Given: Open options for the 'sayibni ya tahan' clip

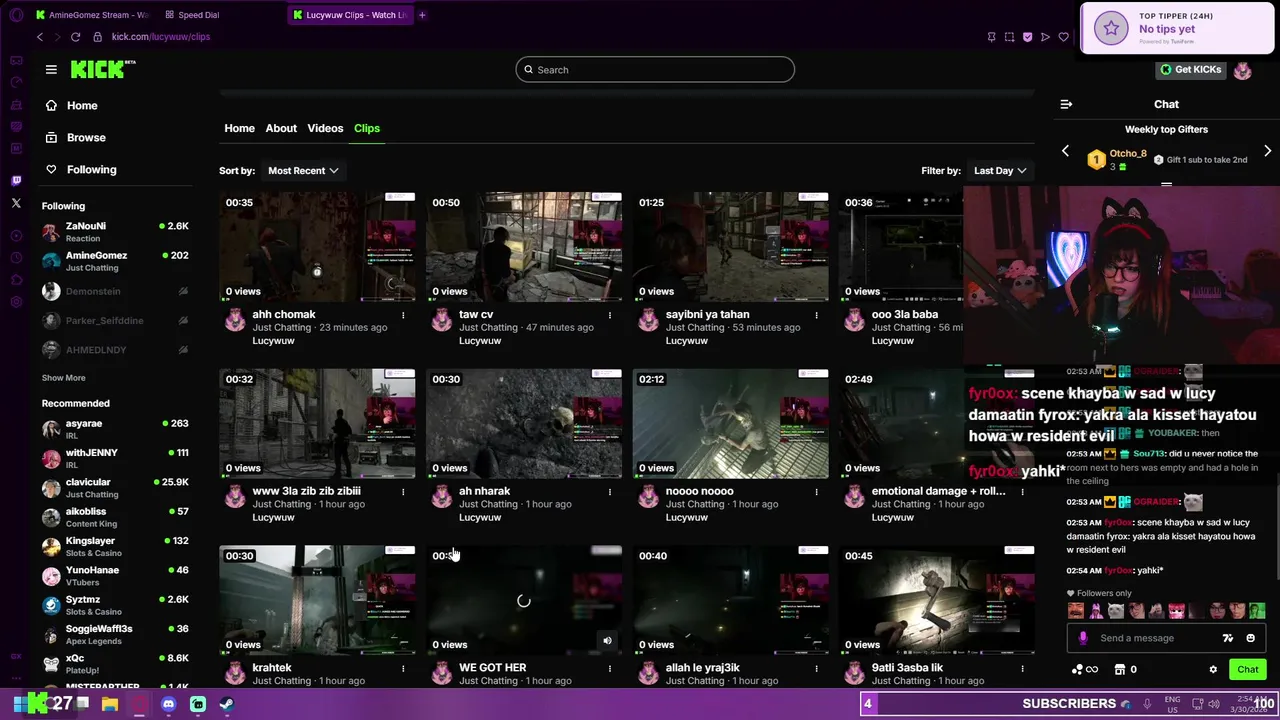Looking at the screenshot, I should pos(816,315).
